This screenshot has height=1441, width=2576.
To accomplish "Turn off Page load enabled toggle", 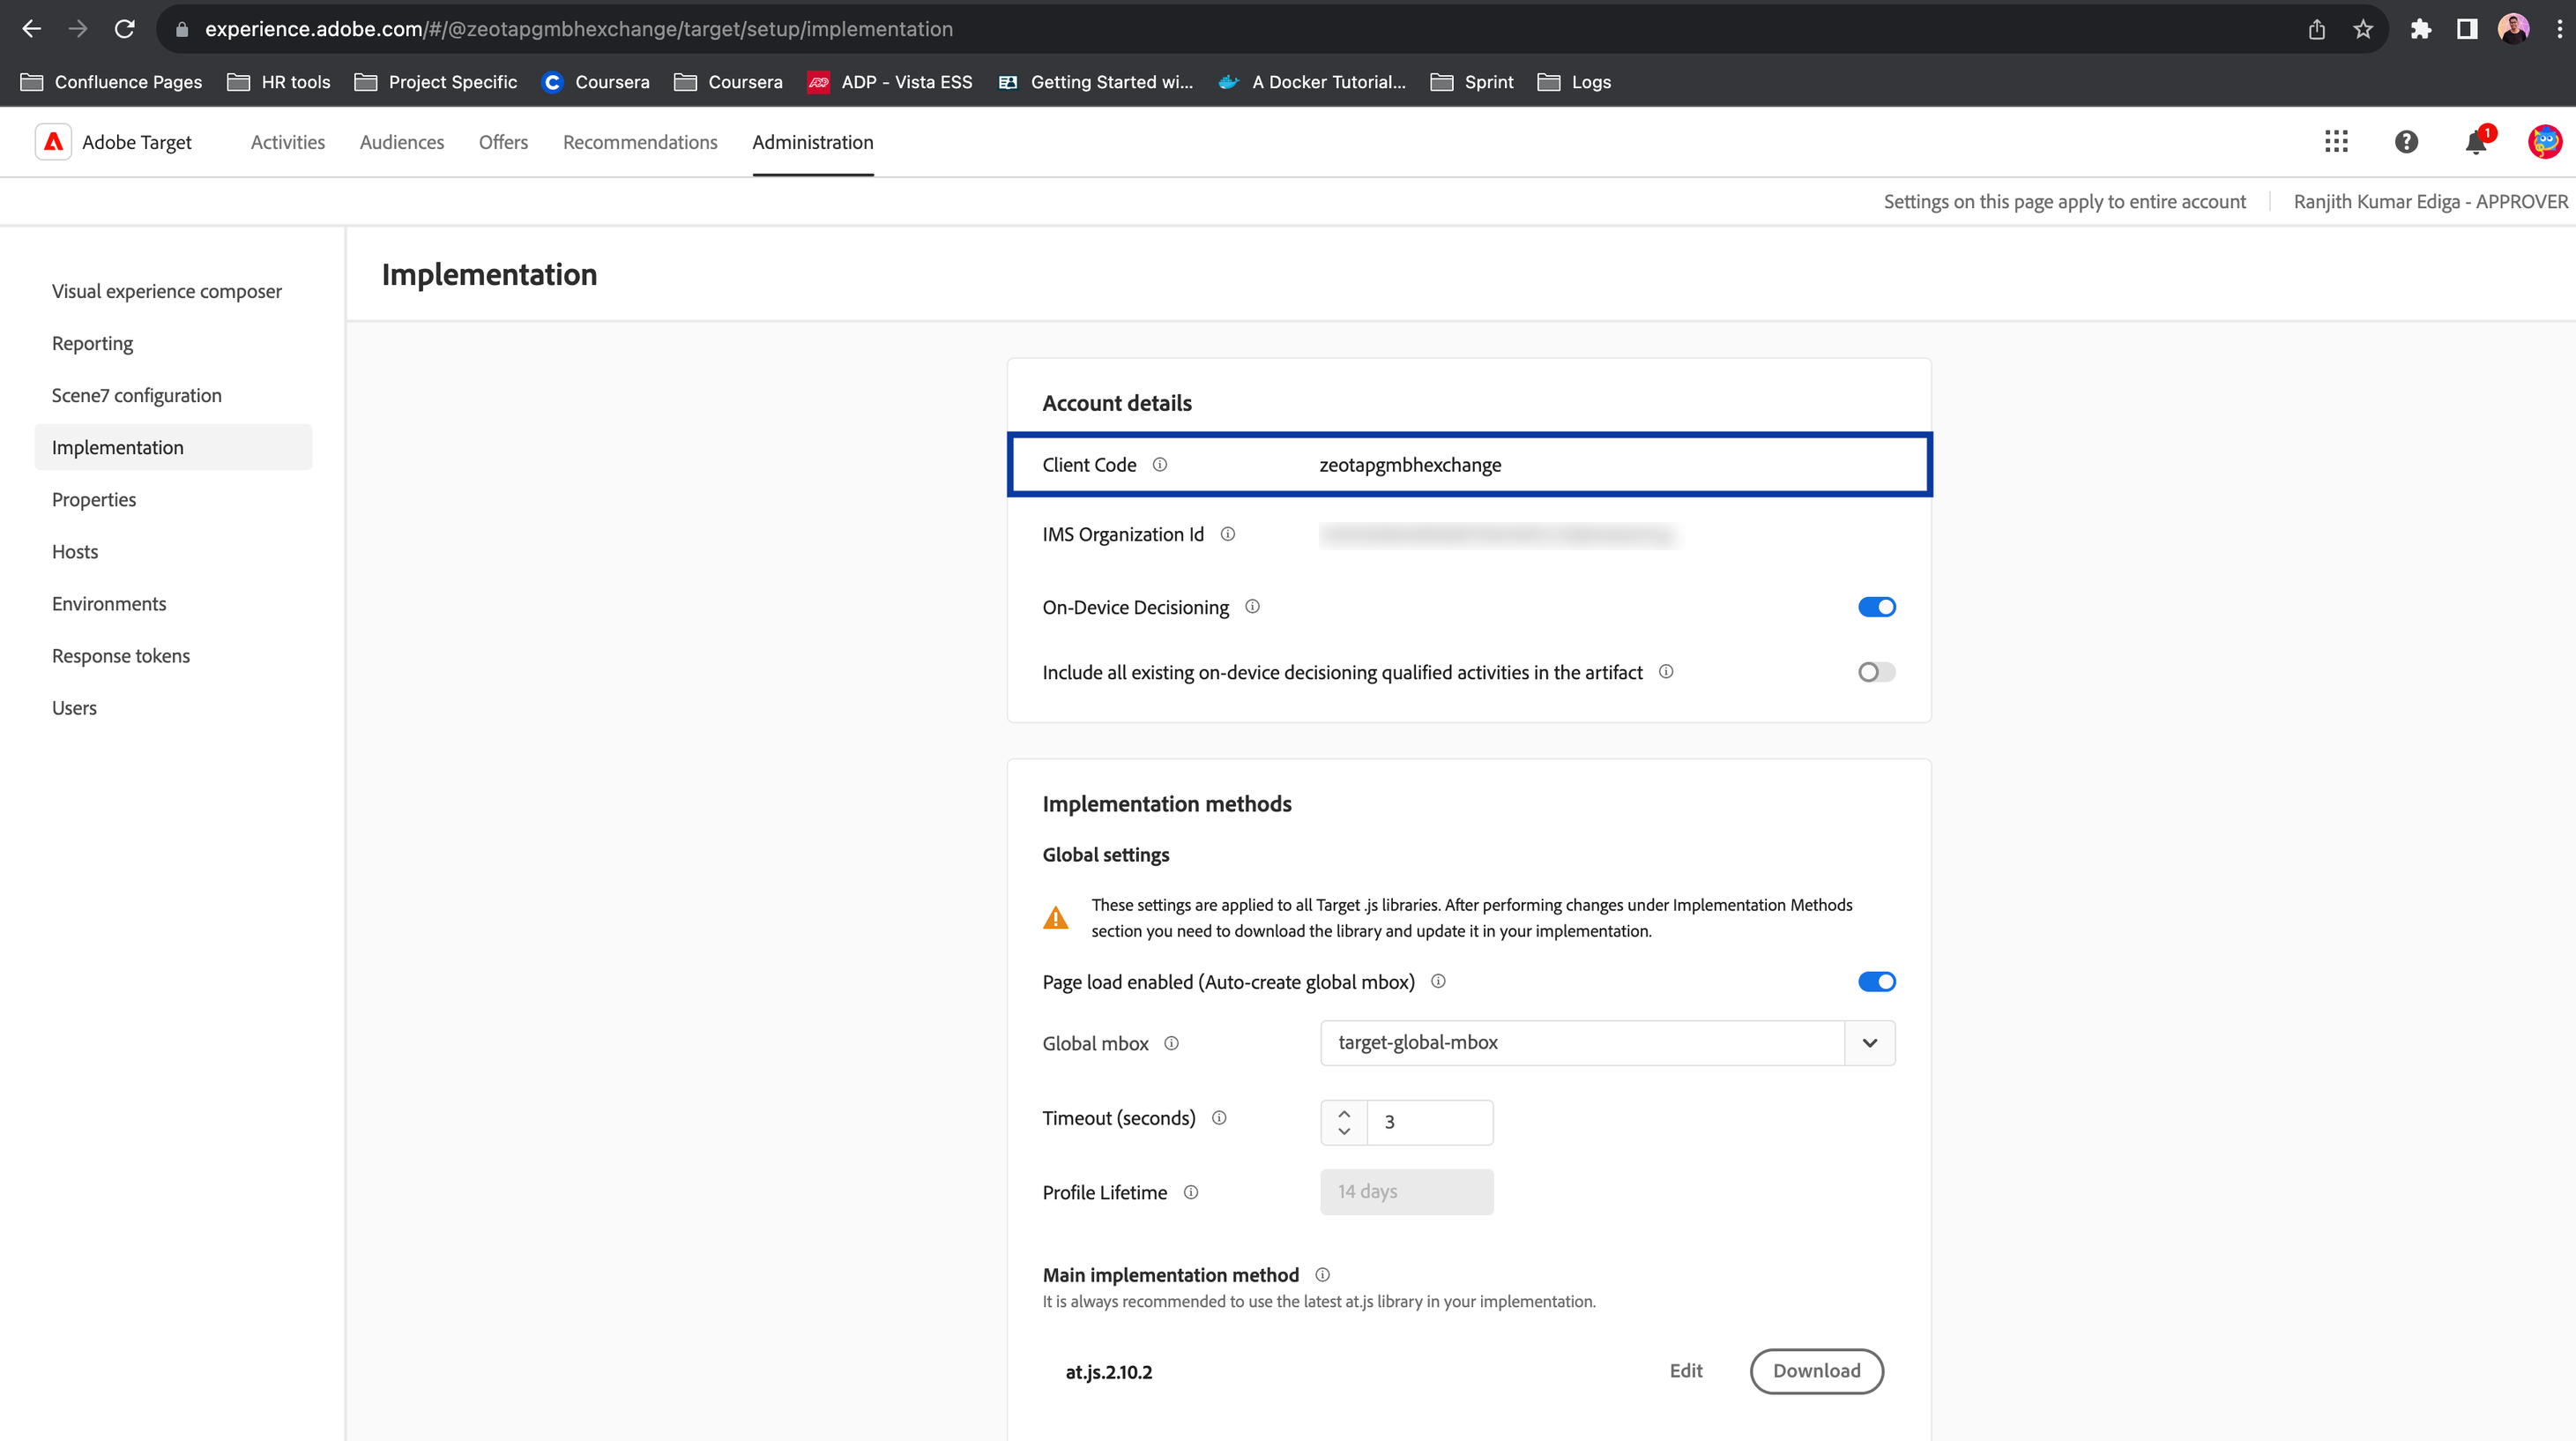I will pos(1876,982).
